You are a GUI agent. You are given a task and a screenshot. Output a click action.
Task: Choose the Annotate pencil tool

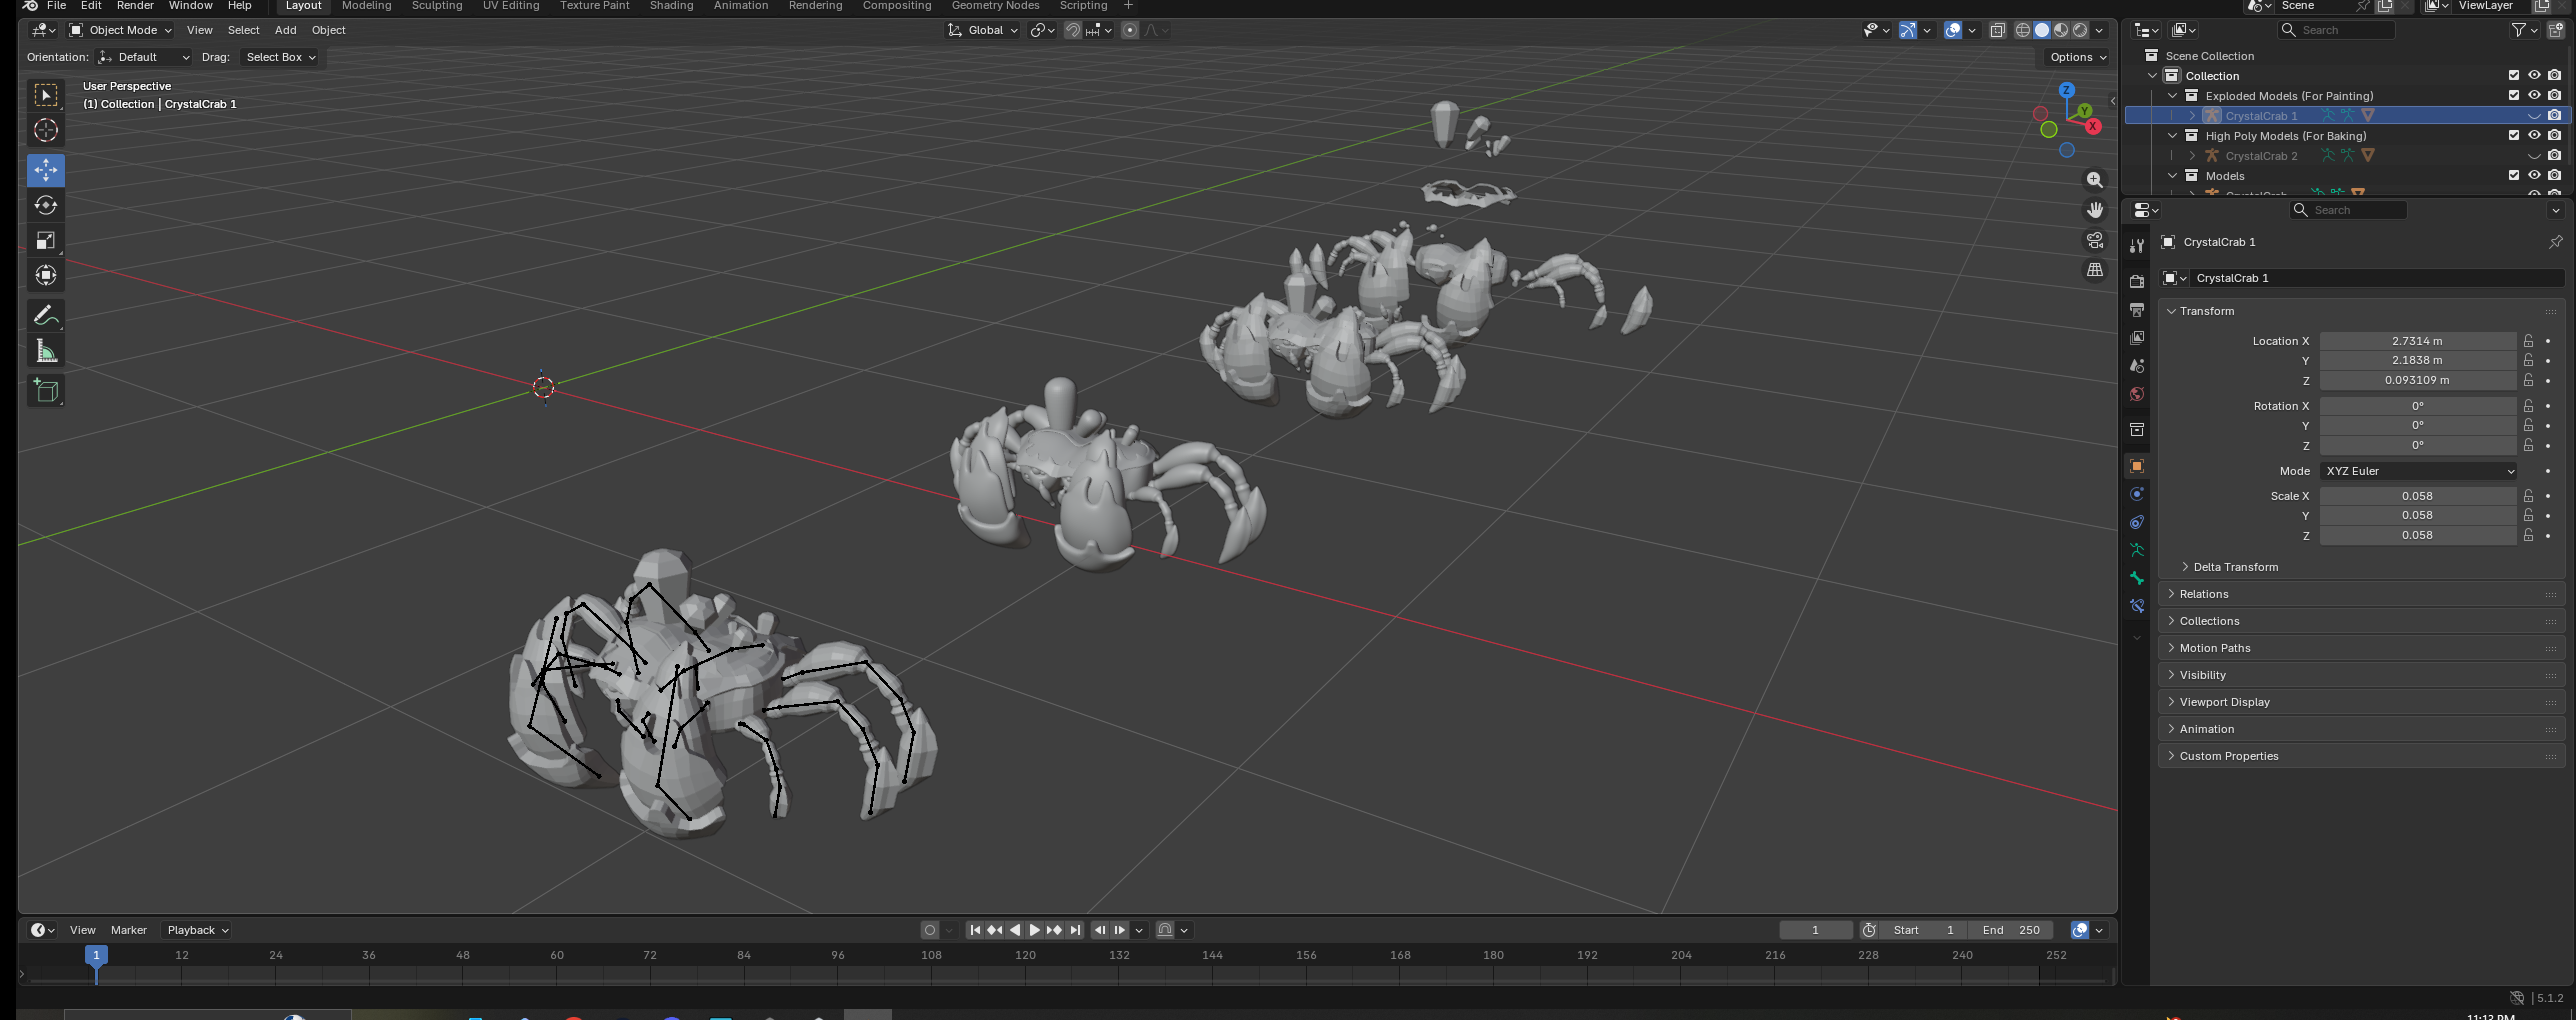[x=46, y=316]
